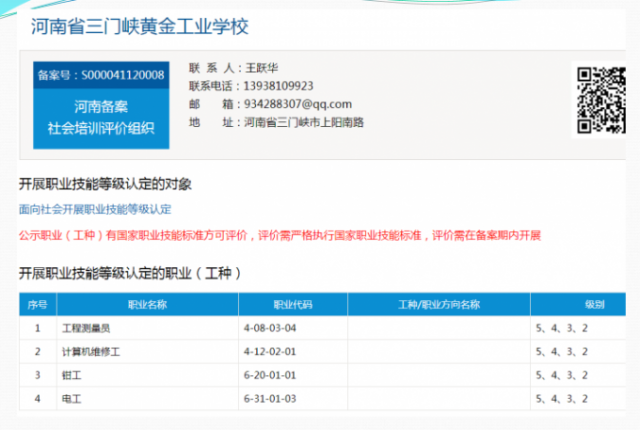Click the 级别 value in 计算机维修工 row

click(x=562, y=352)
